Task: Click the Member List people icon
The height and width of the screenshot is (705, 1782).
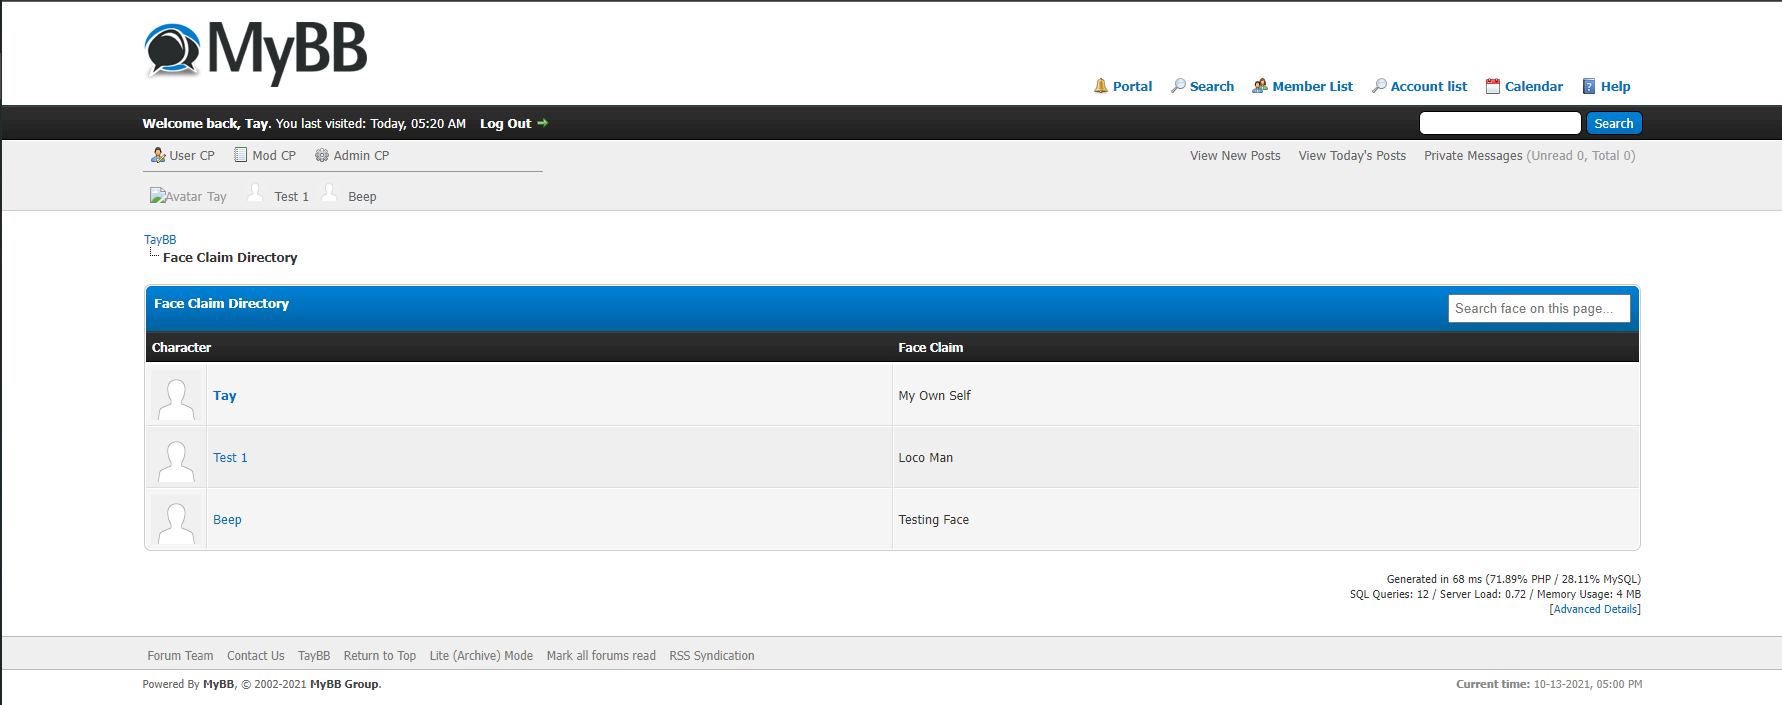Action: pos(1260,86)
